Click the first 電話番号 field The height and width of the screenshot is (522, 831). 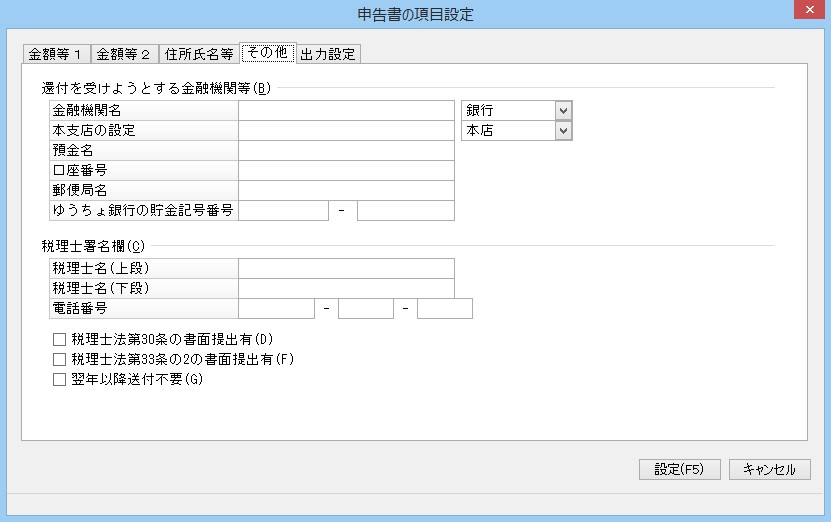tap(276, 308)
